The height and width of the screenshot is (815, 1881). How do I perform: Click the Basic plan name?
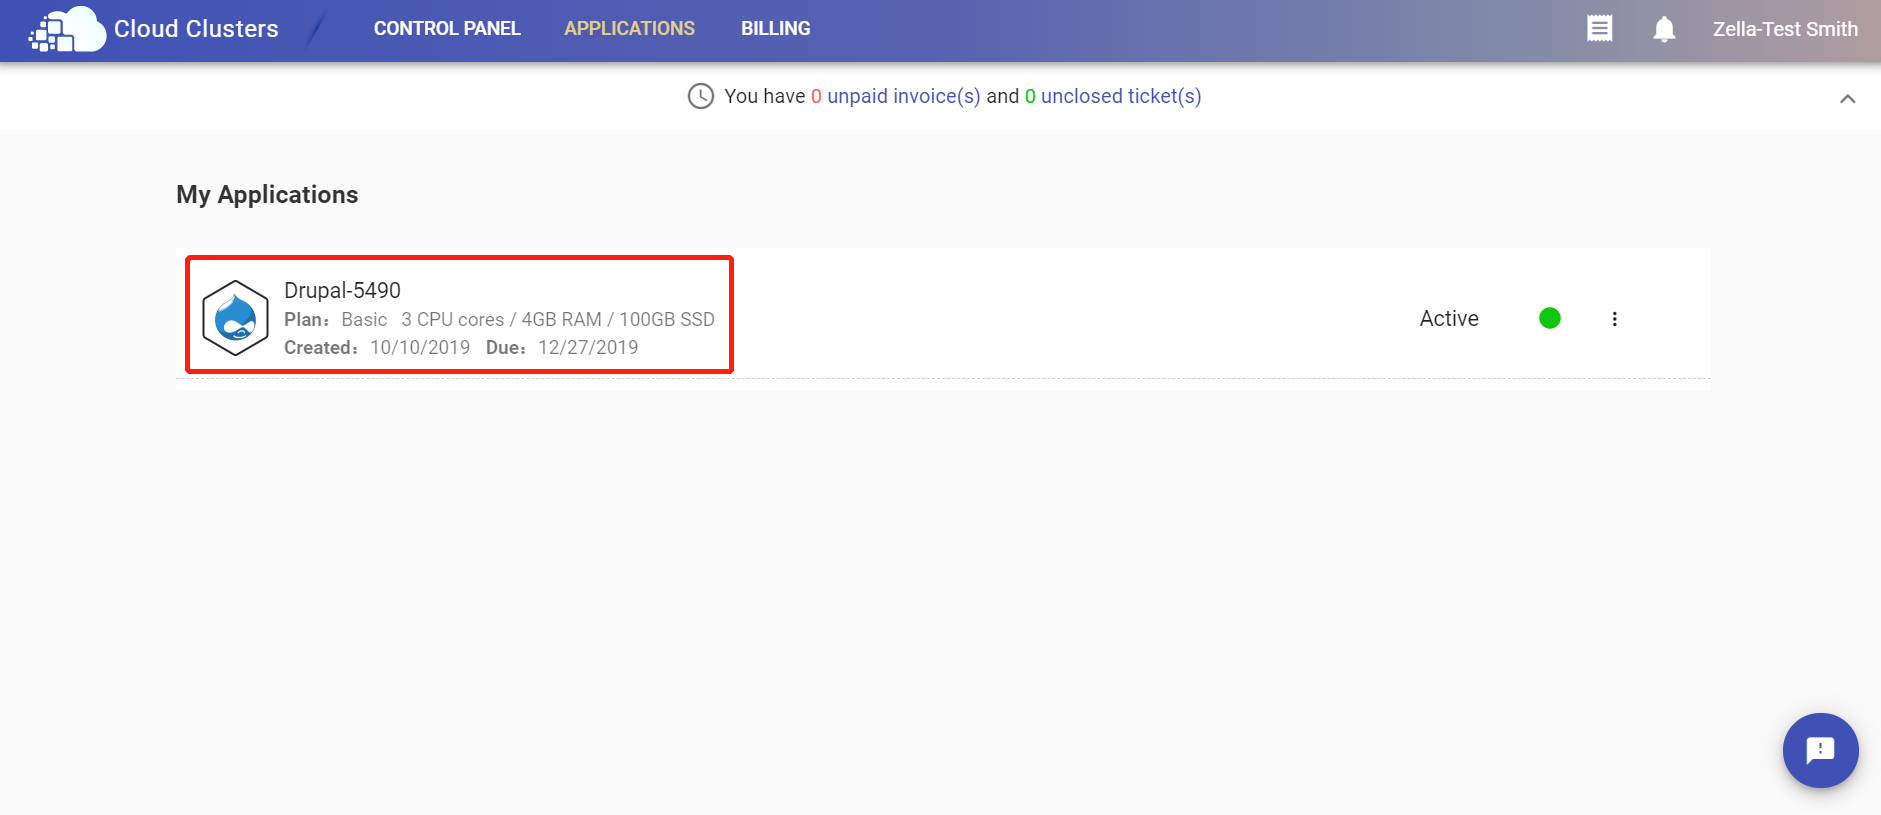click(364, 319)
